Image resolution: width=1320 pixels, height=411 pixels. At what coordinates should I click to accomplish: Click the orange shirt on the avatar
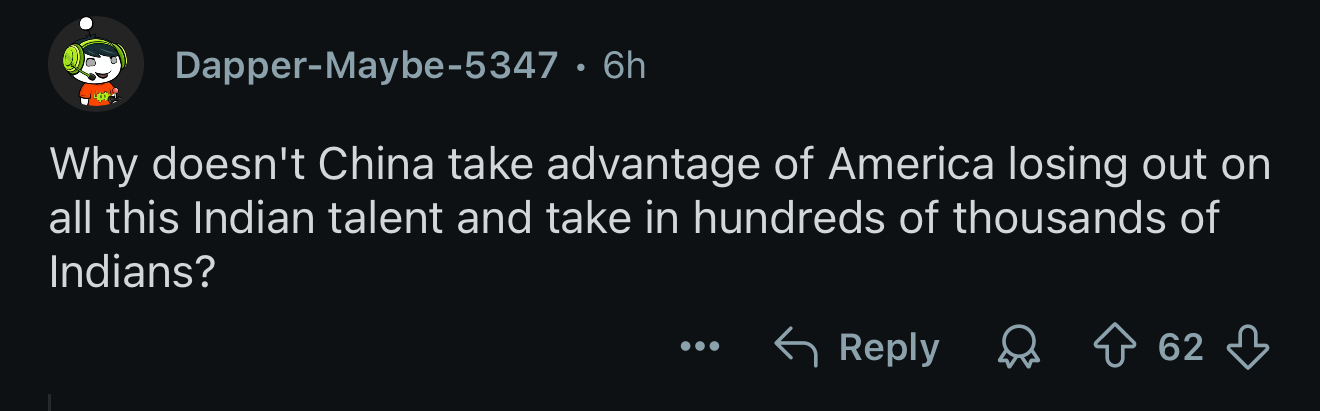pos(97,95)
